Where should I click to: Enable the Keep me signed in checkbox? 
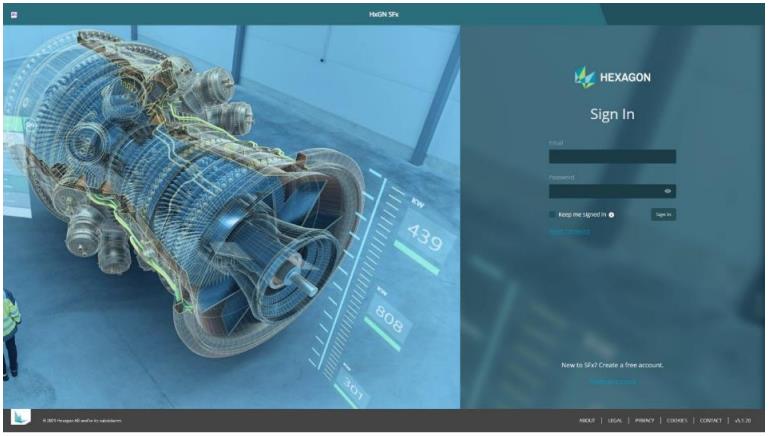[x=552, y=214]
